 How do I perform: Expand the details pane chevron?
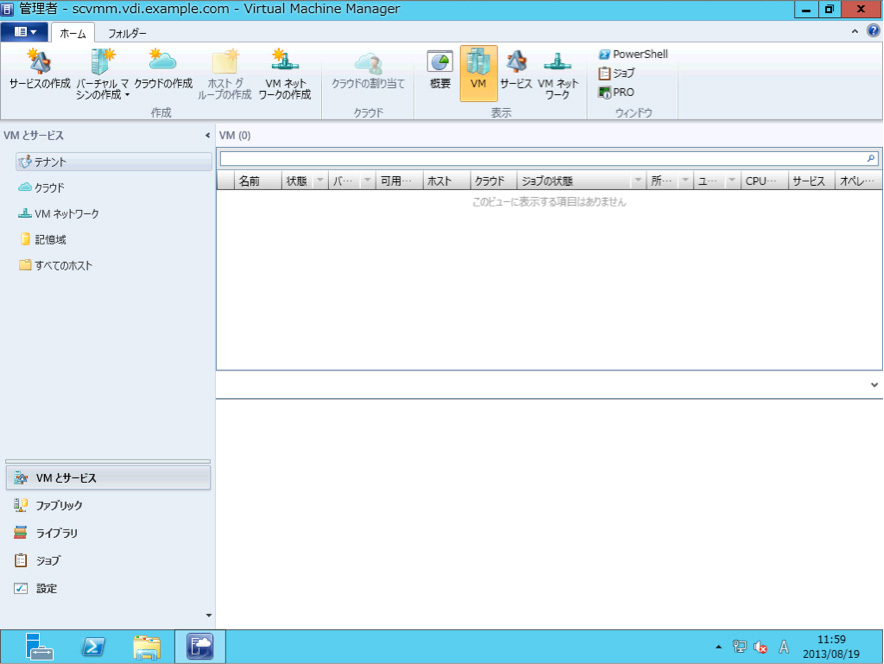click(874, 385)
